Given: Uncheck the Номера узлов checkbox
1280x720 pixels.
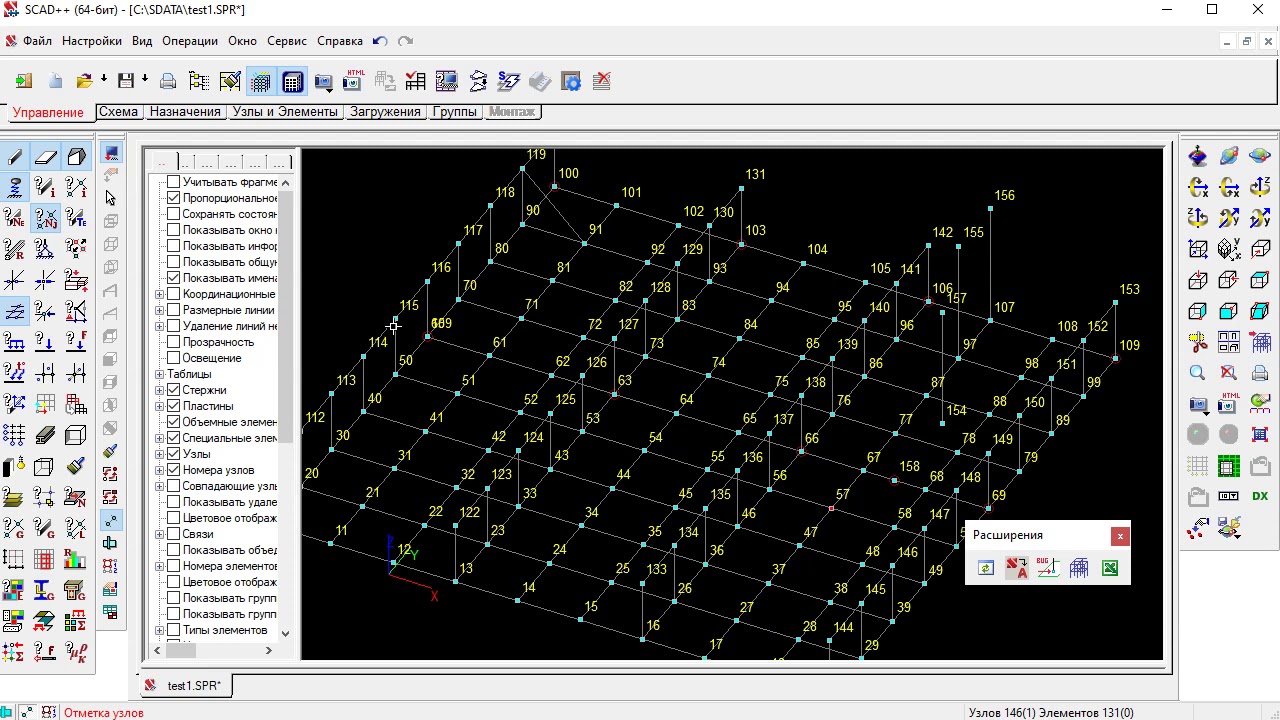Looking at the screenshot, I should click(x=174, y=470).
